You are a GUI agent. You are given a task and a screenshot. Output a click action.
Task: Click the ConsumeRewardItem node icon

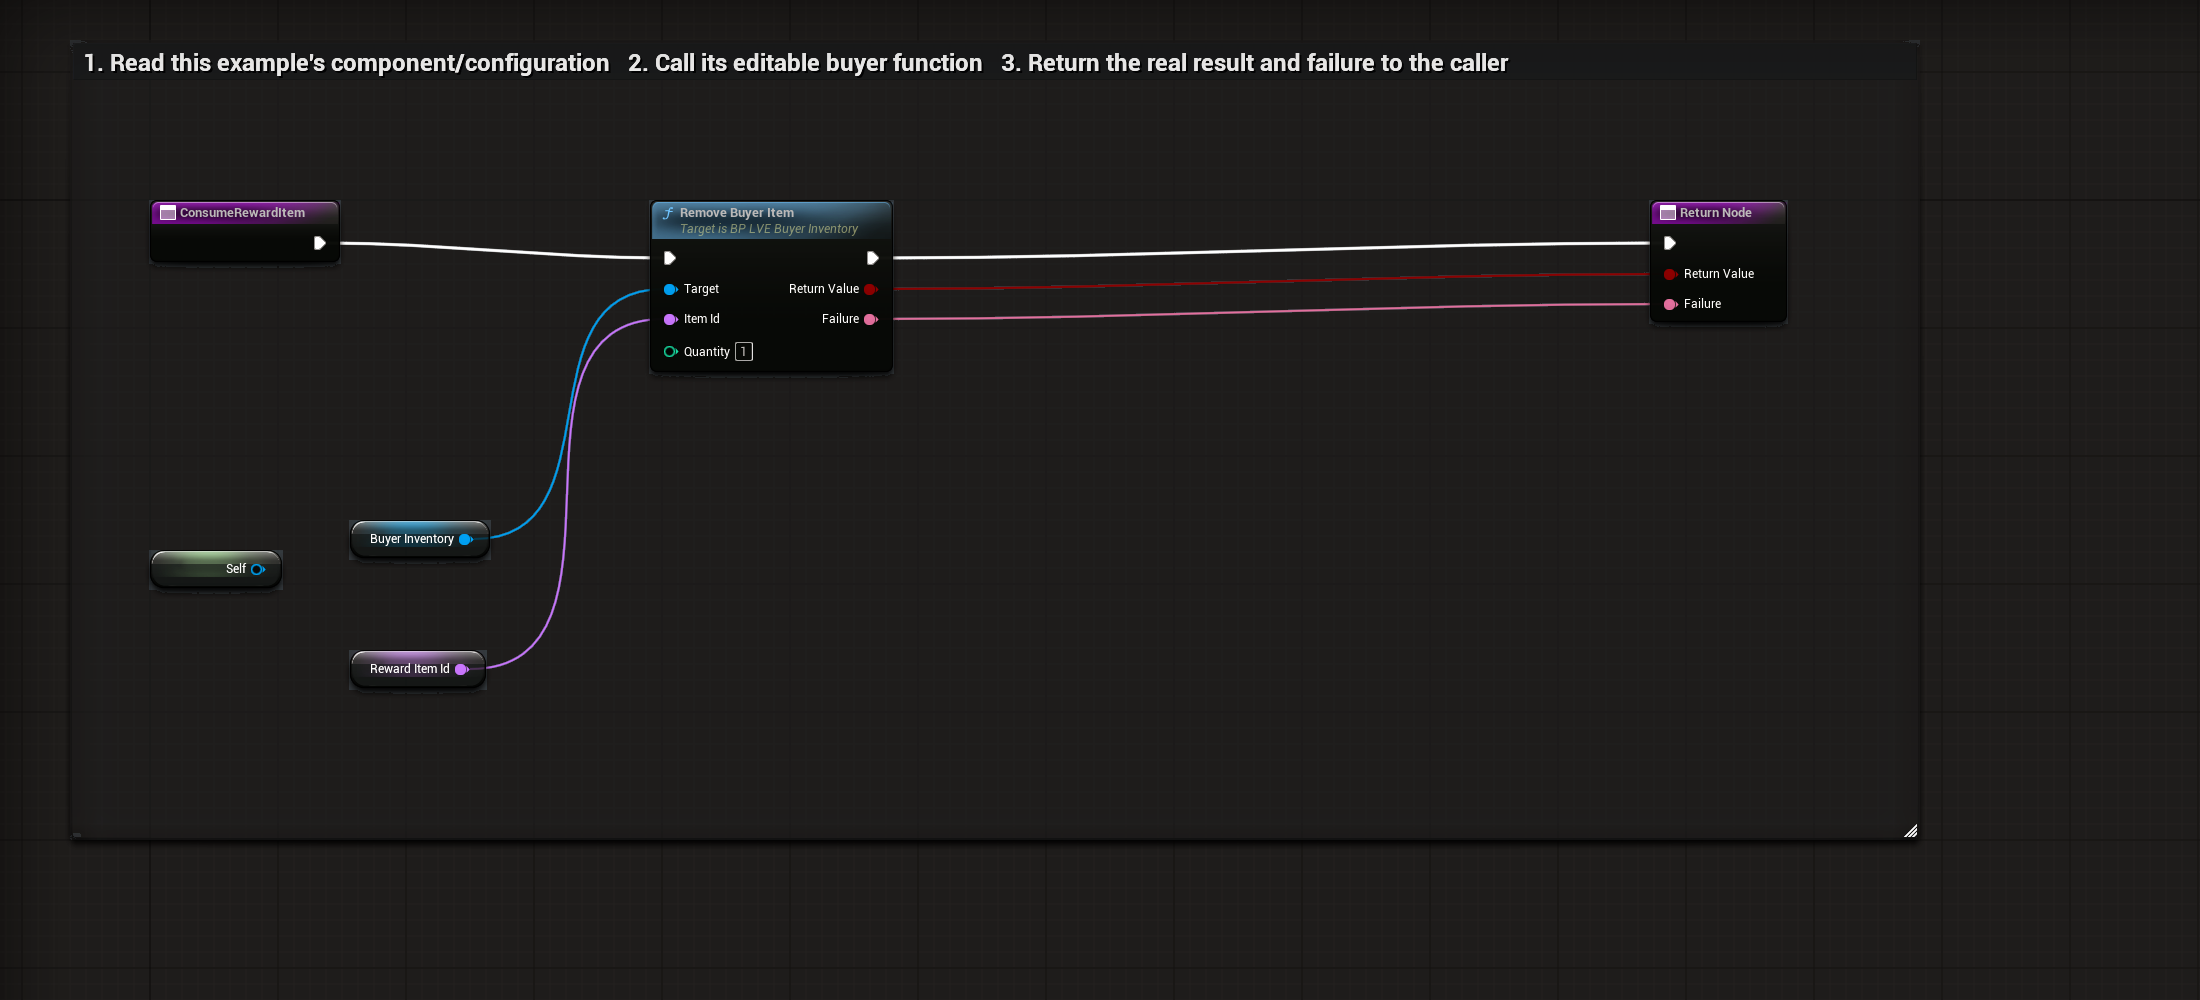pyautogui.click(x=168, y=213)
